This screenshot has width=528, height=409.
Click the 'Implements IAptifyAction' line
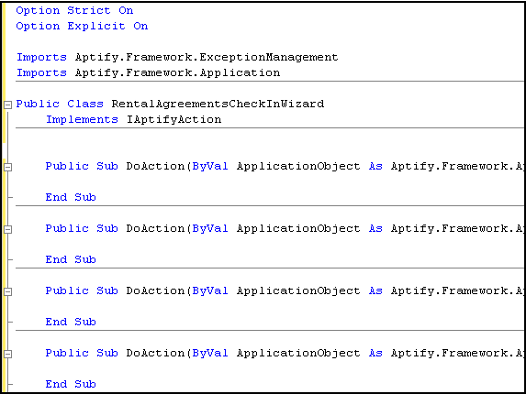tap(133, 120)
